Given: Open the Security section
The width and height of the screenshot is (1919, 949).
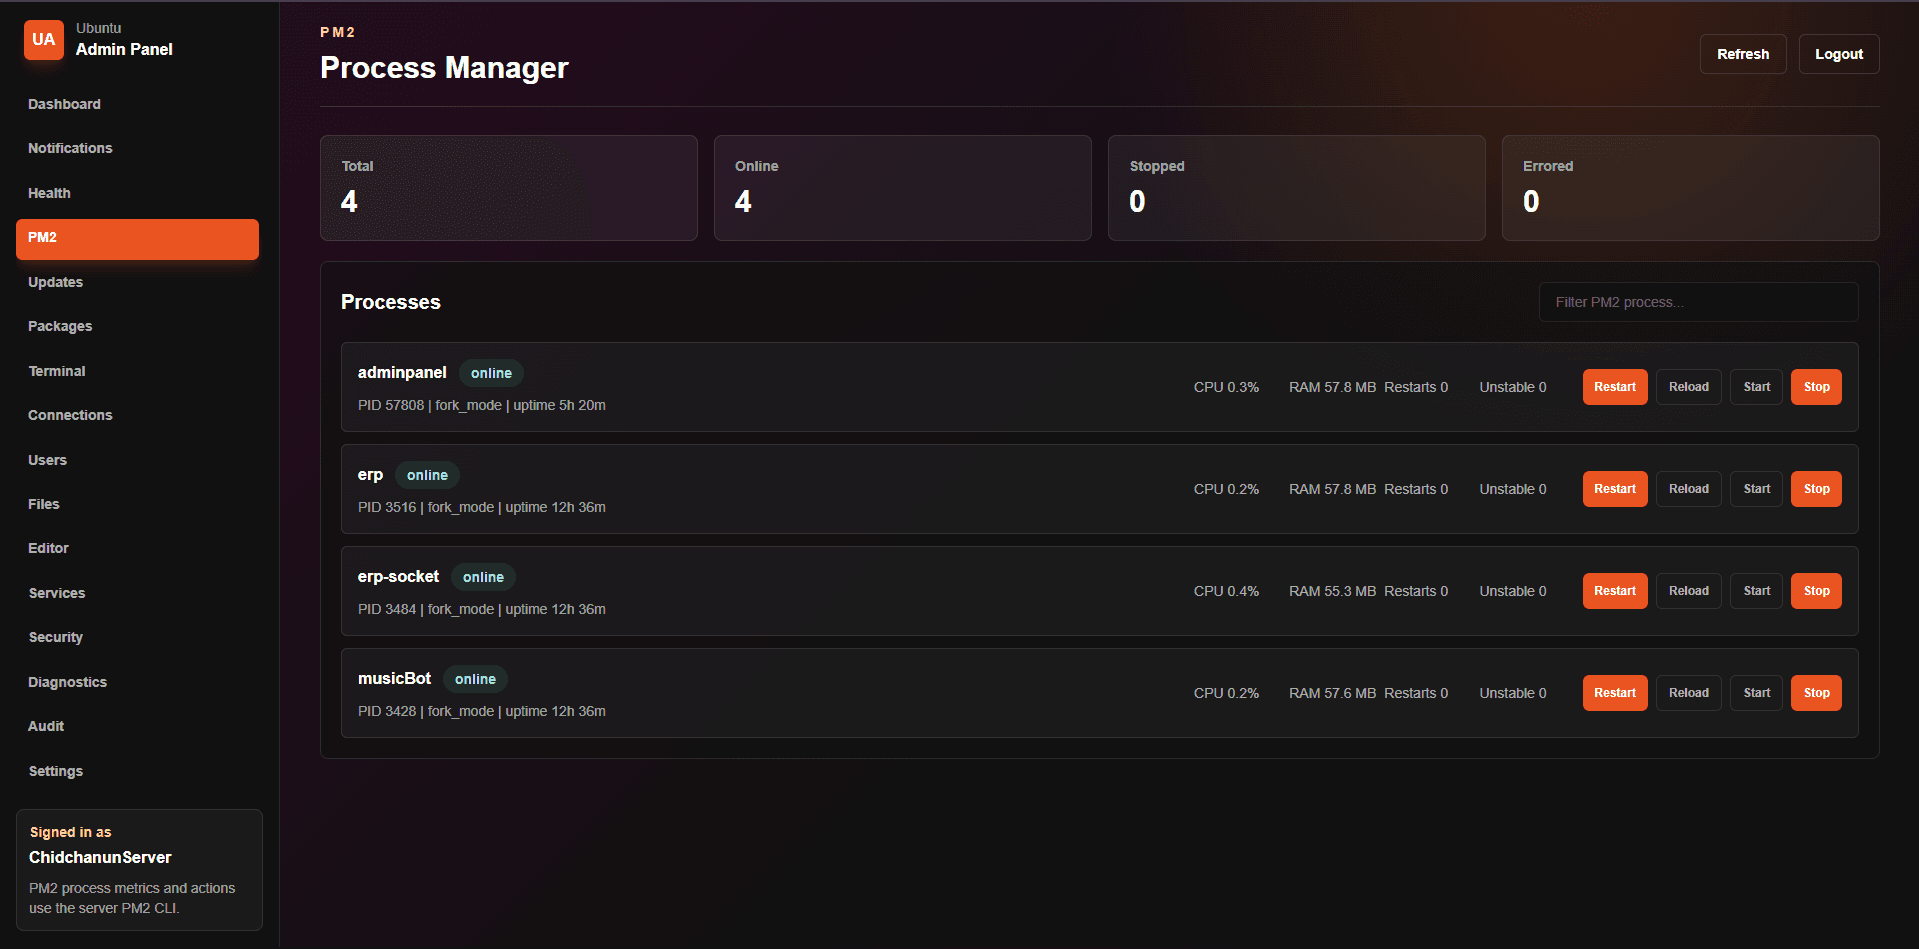Looking at the screenshot, I should coord(56,637).
